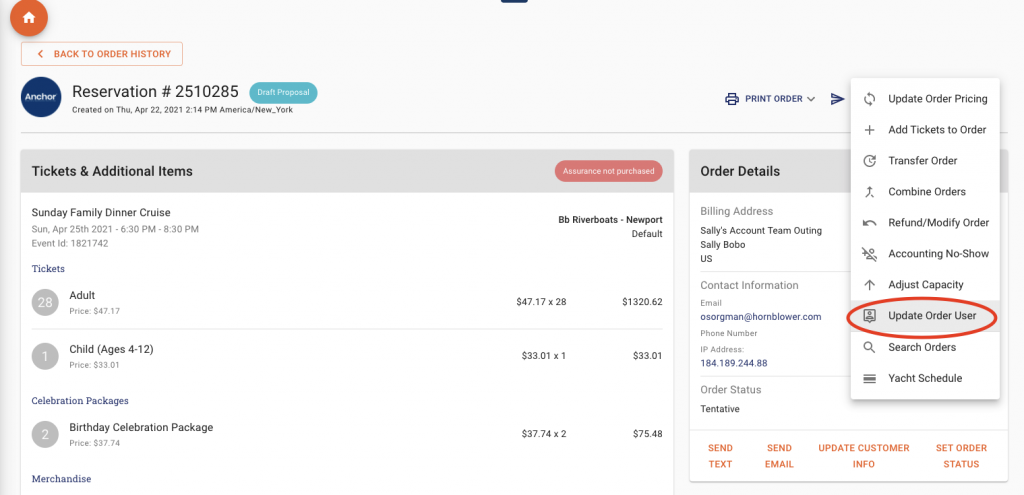The width and height of the screenshot is (1024, 495).
Task: Click the Sally Bobo billing name
Action: tap(723, 245)
